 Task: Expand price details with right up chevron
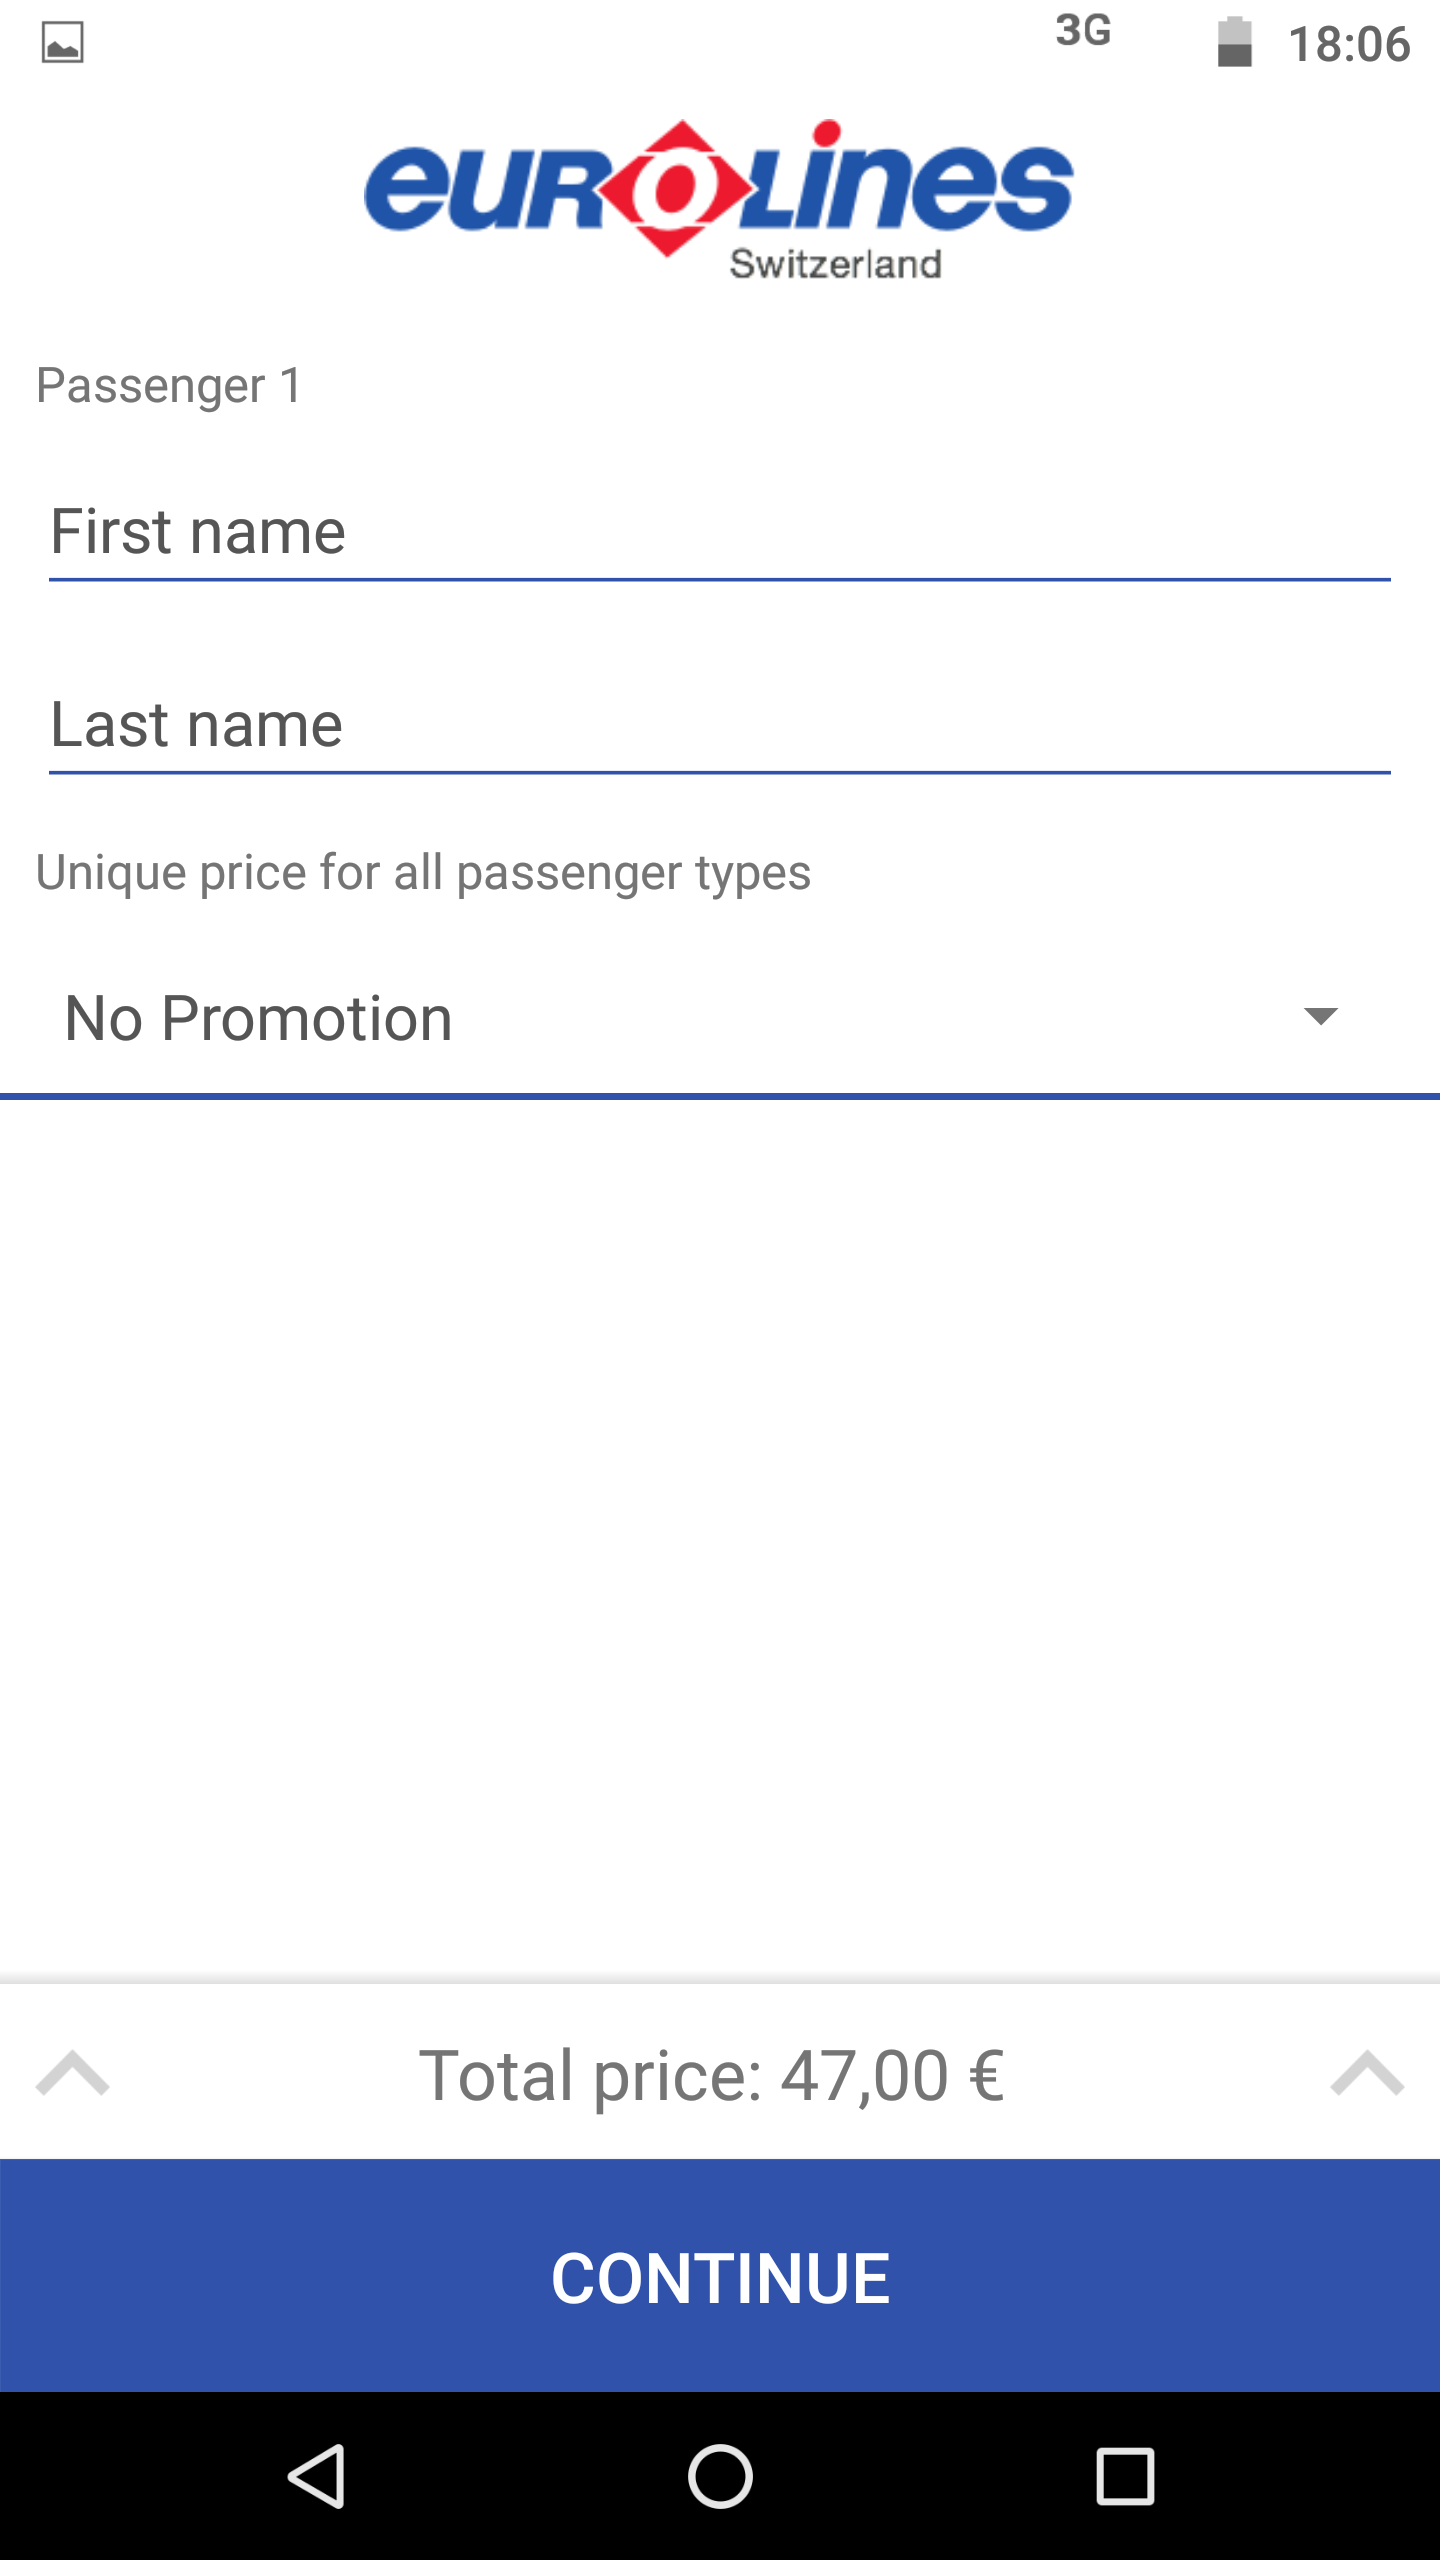coord(1367,2073)
